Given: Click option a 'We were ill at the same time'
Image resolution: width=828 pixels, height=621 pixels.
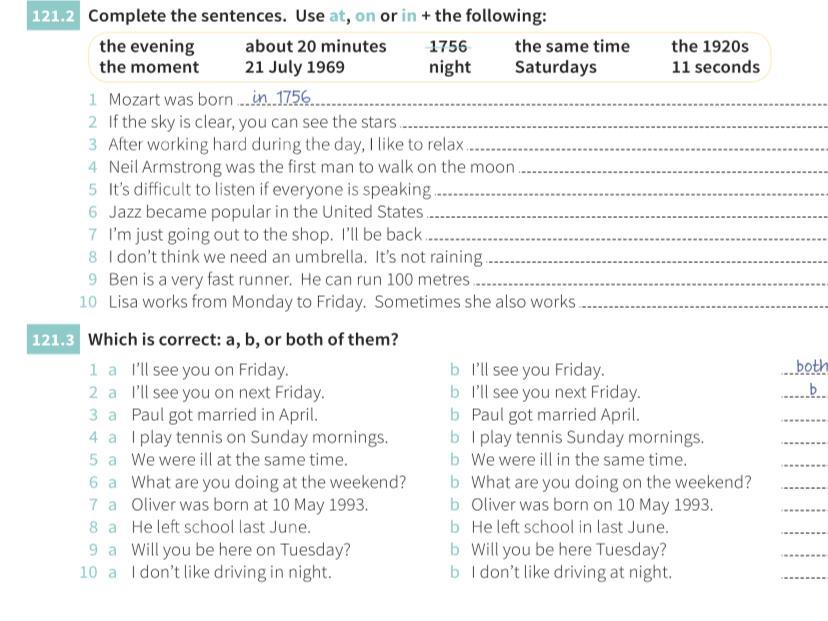Looking at the screenshot, I should [x=239, y=460].
